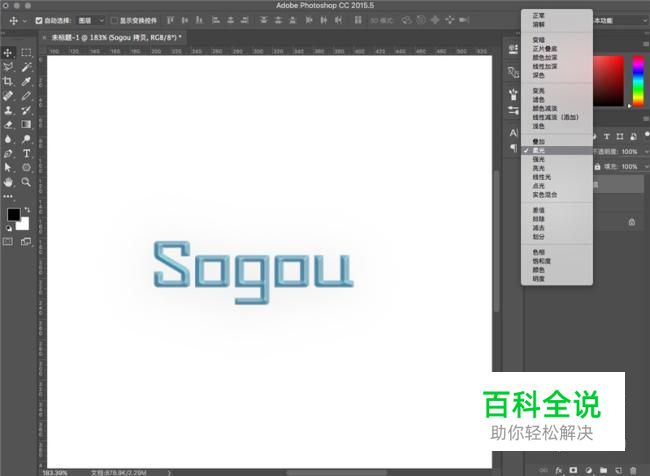Viewport: 650px width, 476px height.
Task: Select the Lasso tool
Action: (x=8, y=67)
